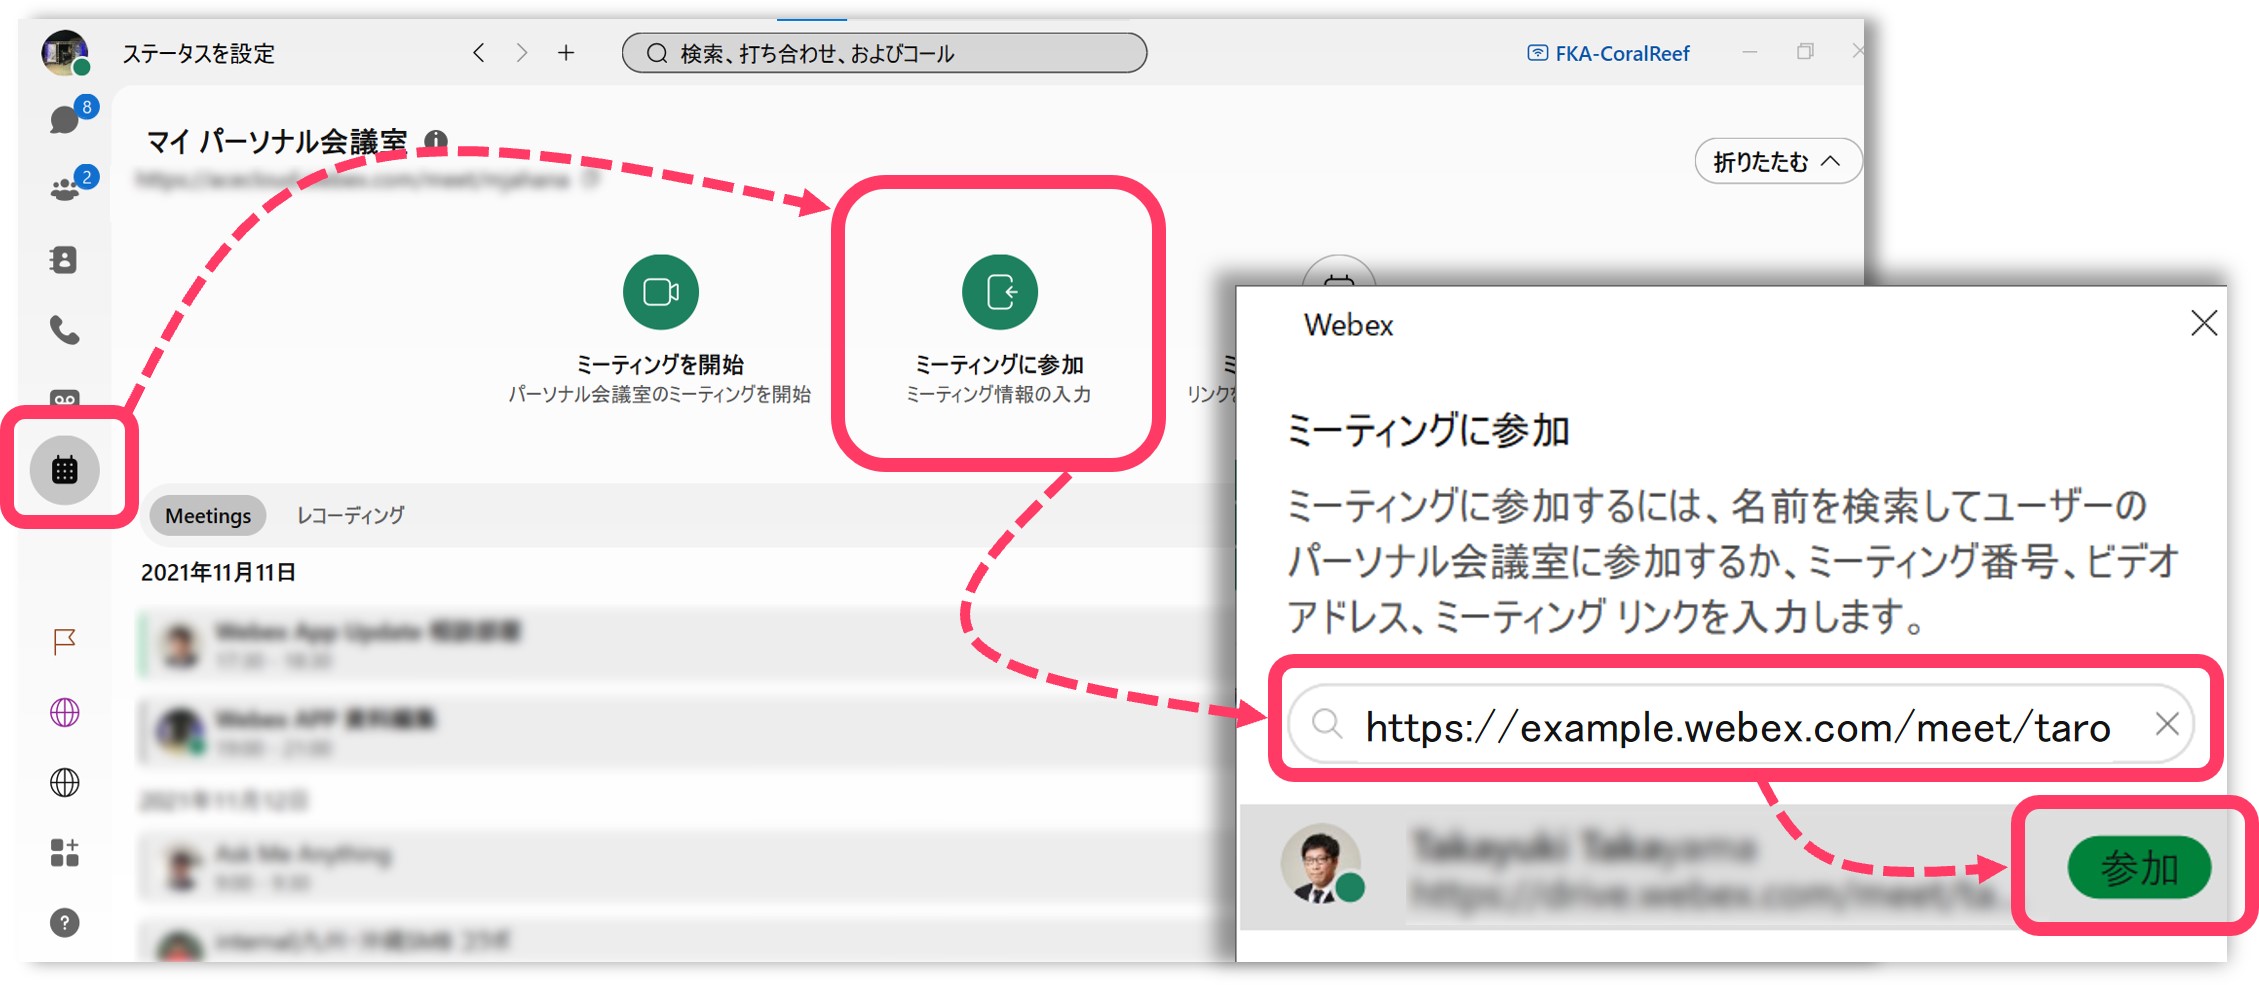Image resolution: width=2259 pixels, height=985 pixels.
Task: Clear the meeting link field text
Action: tap(2166, 724)
